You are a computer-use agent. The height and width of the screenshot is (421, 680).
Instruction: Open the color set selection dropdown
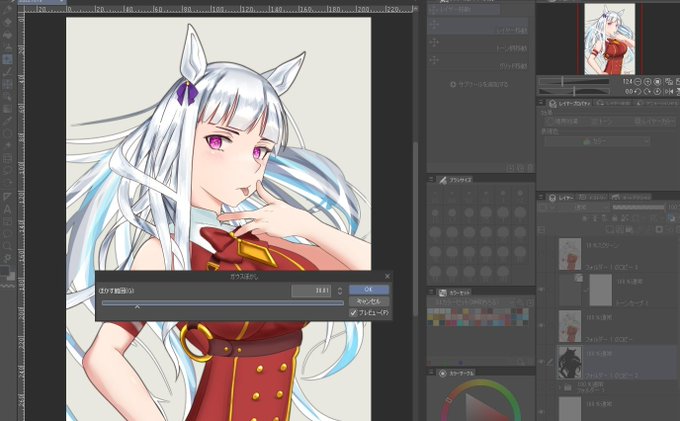coord(472,302)
